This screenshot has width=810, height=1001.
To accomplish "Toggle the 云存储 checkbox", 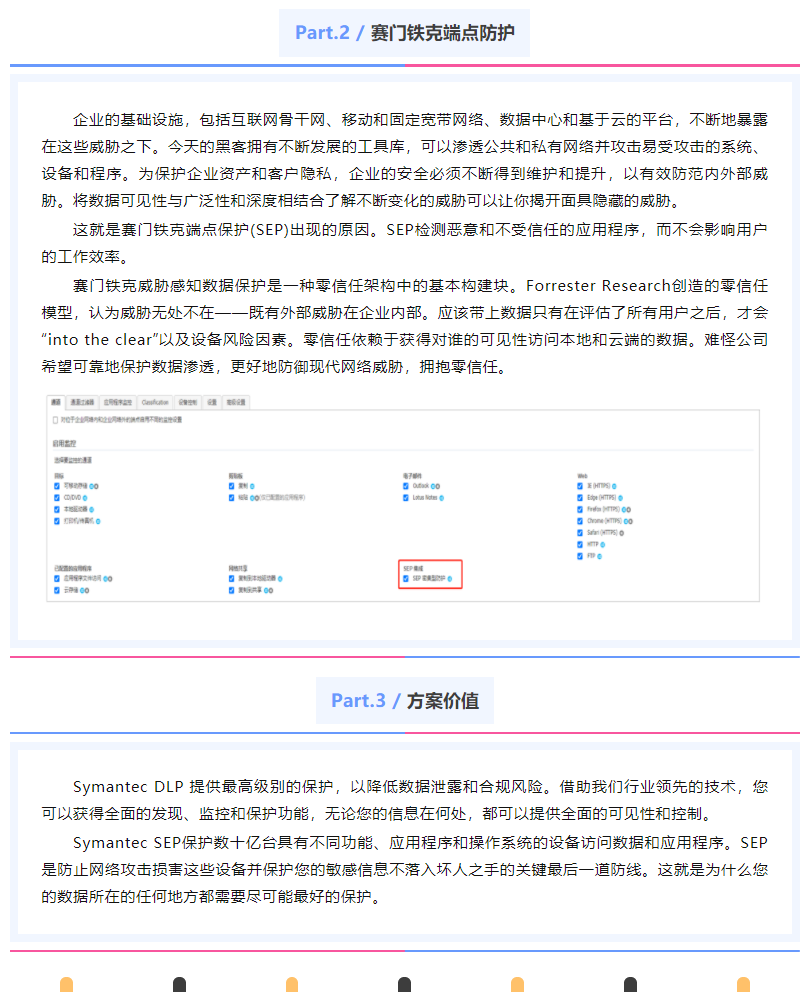I will pos(57,591).
